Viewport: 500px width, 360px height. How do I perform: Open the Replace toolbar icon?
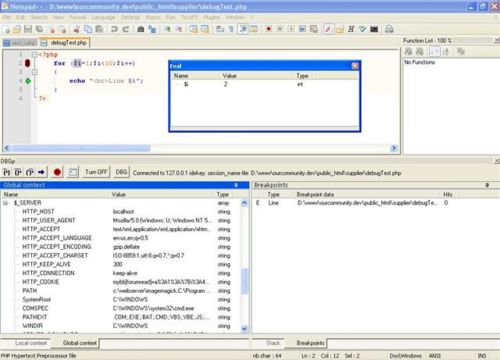pos(152,29)
